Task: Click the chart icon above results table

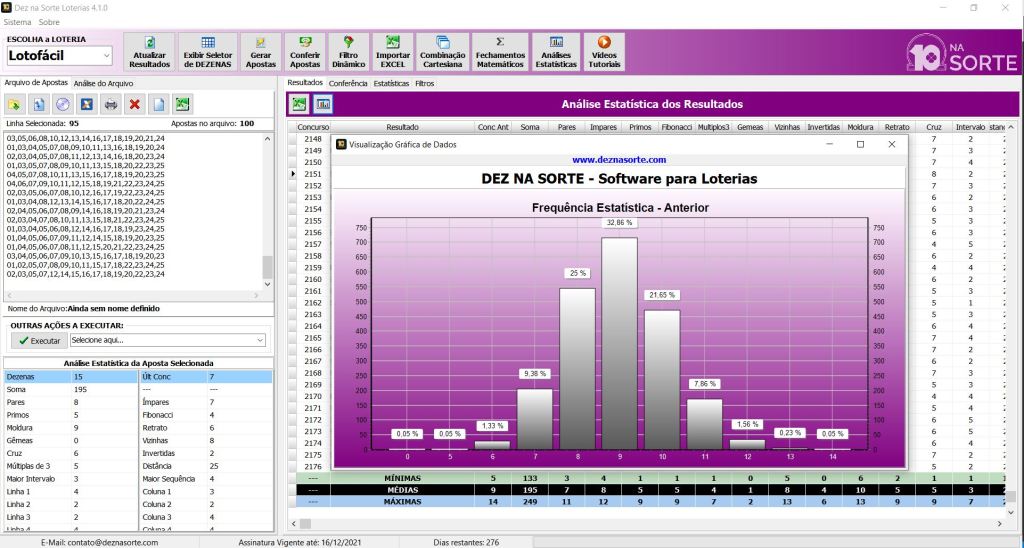Action: pos(323,104)
